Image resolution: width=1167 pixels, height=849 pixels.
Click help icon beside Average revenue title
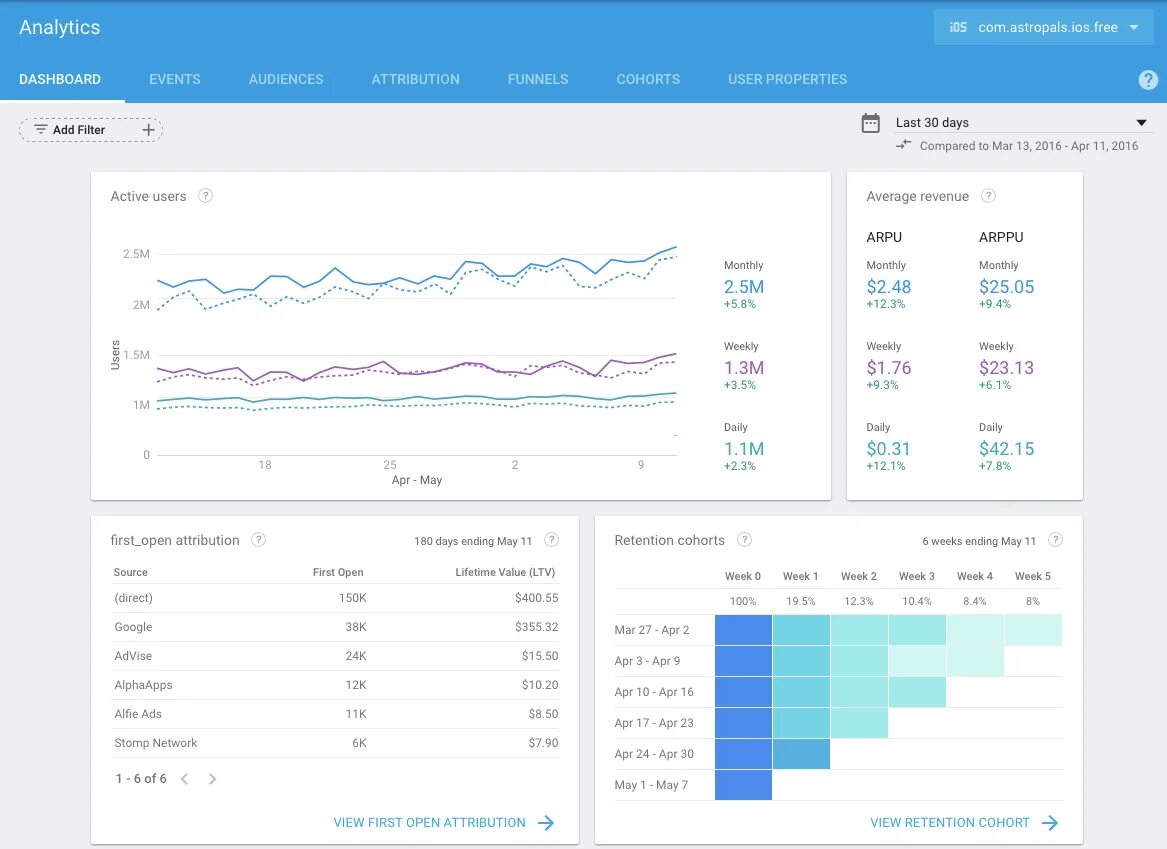click(988, 196)
